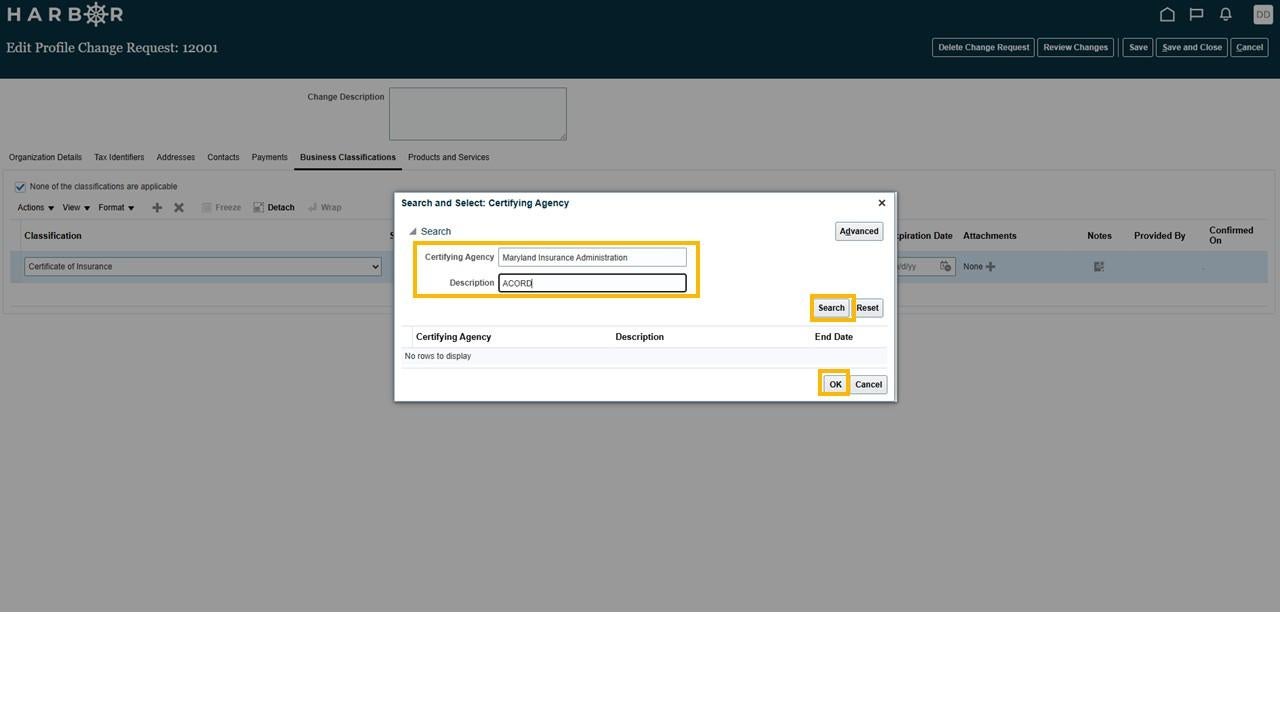Focus the Certifying Agency search field
Viewport: 1280px width, 720px height.
click(592, 258)
